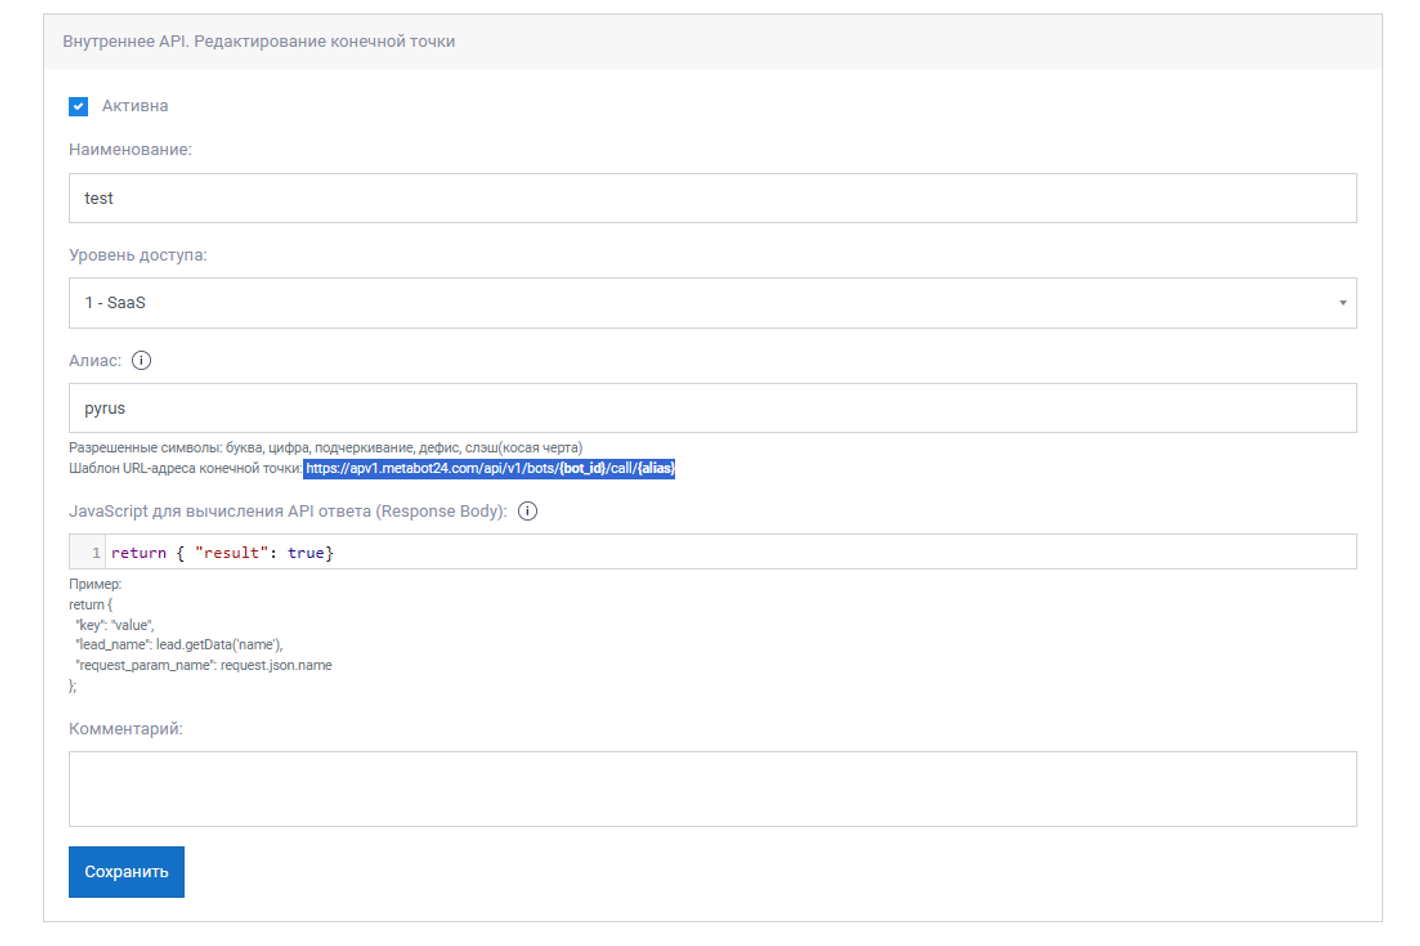Toggle the Активна checkbox
Viewport: 1420px width, 946px height.
click(78, 106)
